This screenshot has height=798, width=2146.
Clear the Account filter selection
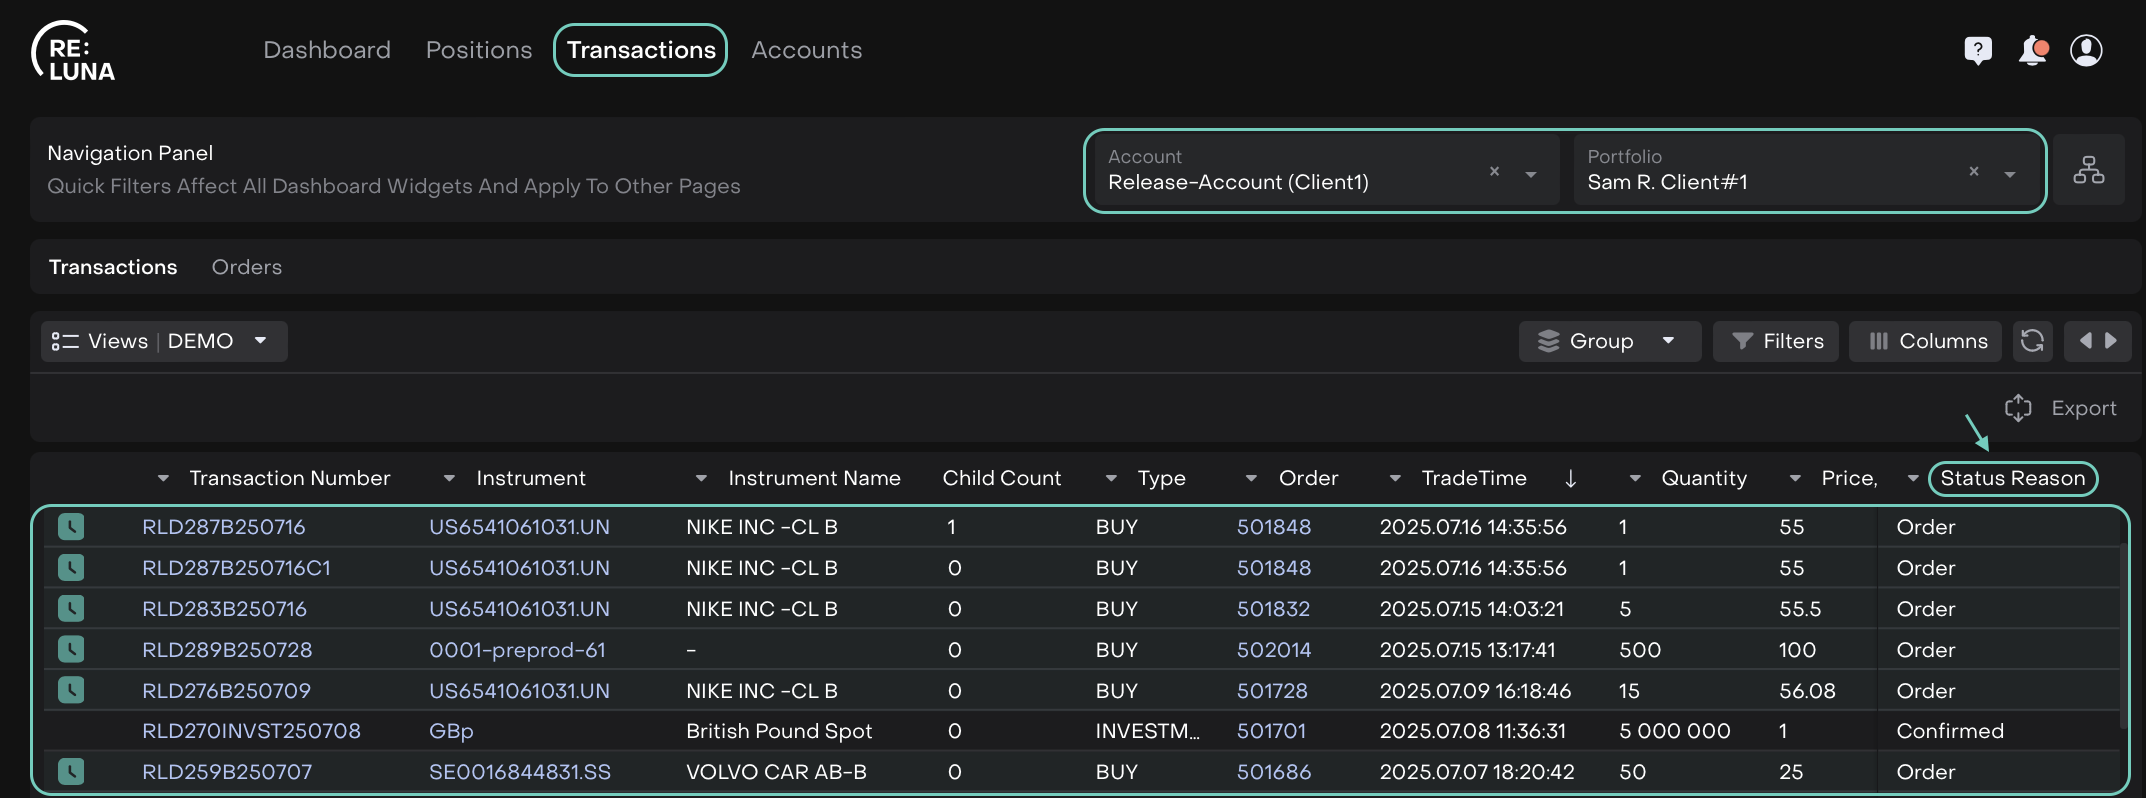click(x=1494, y=171)
